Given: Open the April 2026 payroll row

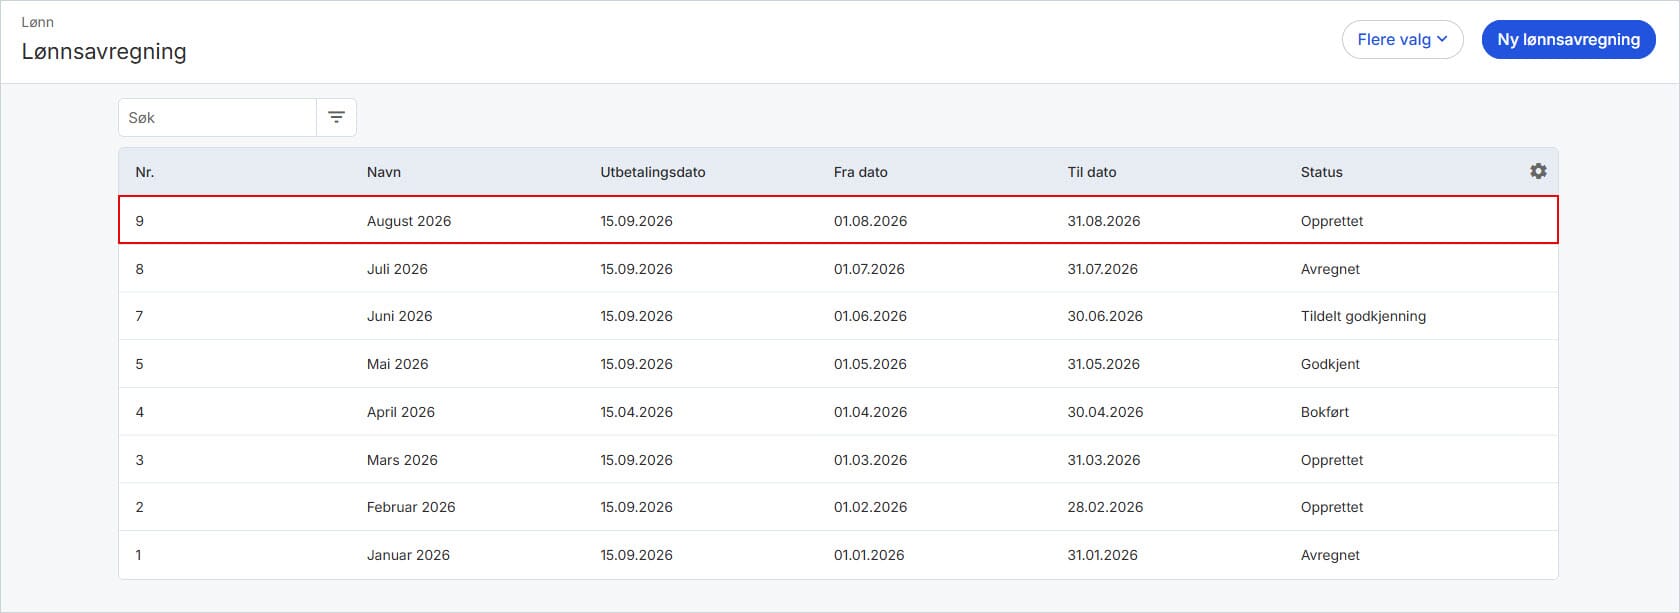Looking at the screenshot, I should 838,412.
